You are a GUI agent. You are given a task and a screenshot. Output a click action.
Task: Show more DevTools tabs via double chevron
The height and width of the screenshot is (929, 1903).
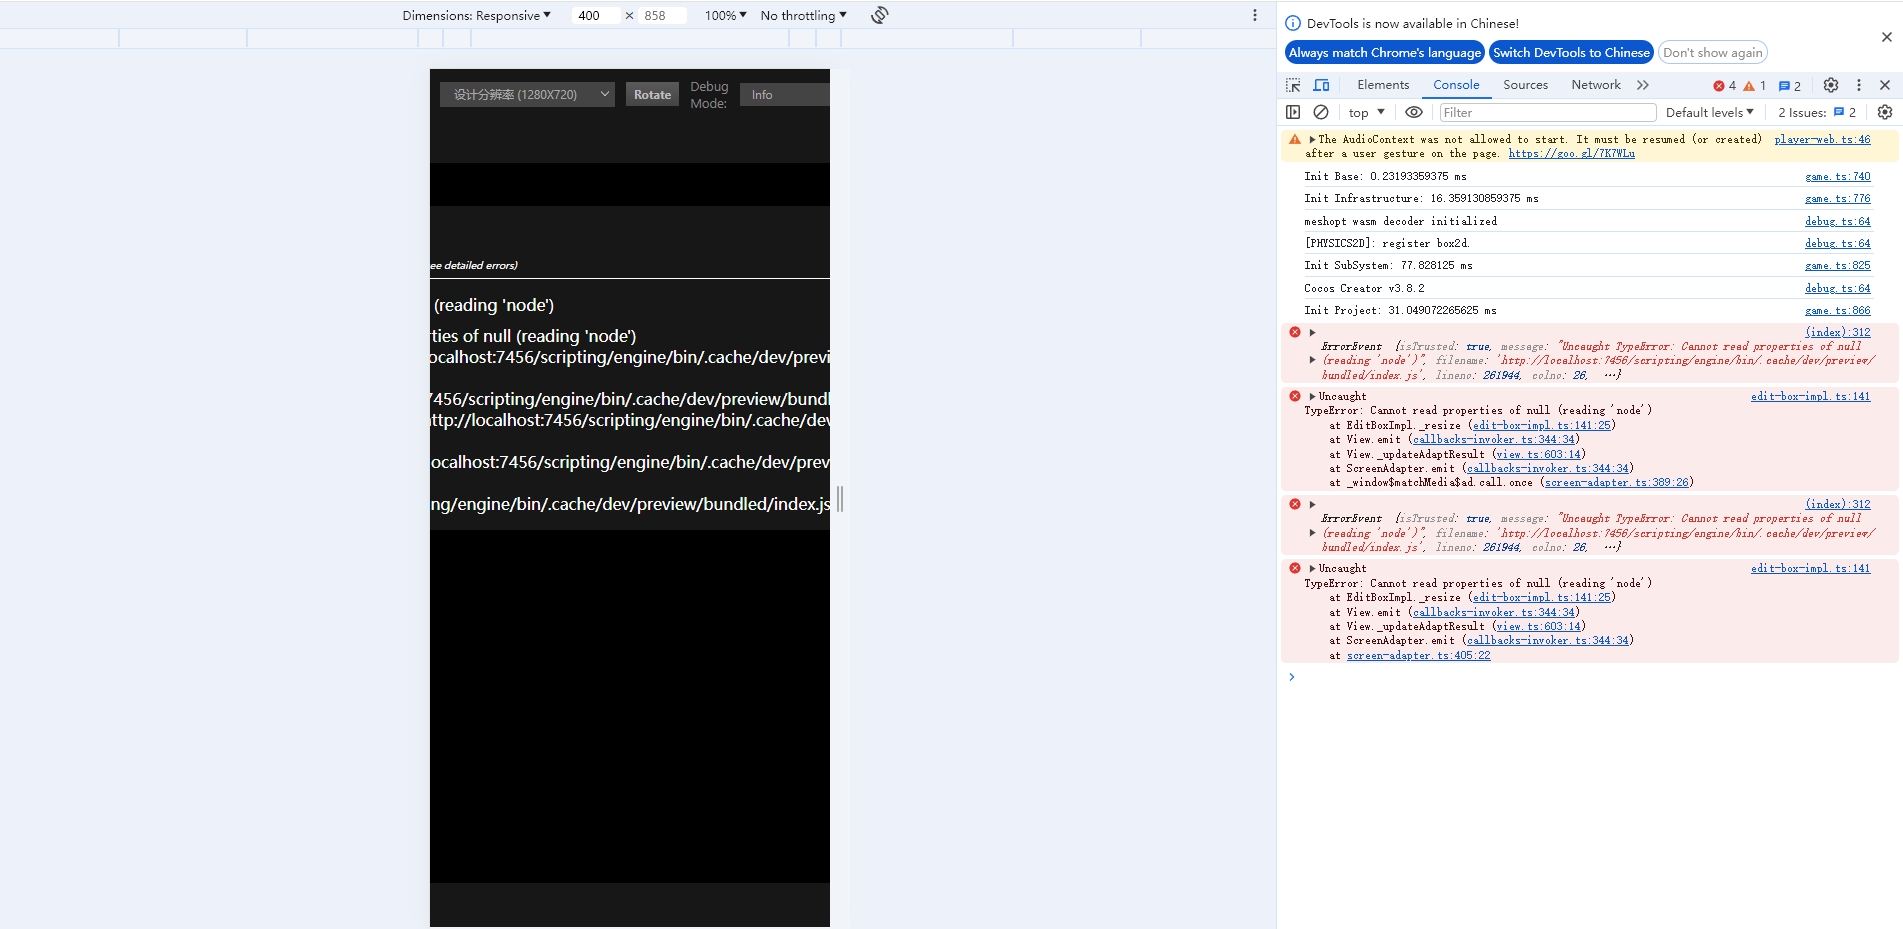coord(1643,85)
